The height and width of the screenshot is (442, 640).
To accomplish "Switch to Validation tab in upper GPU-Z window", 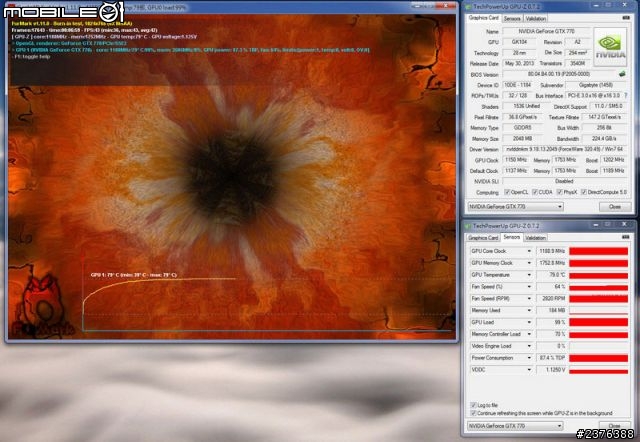I will (535, 18).
